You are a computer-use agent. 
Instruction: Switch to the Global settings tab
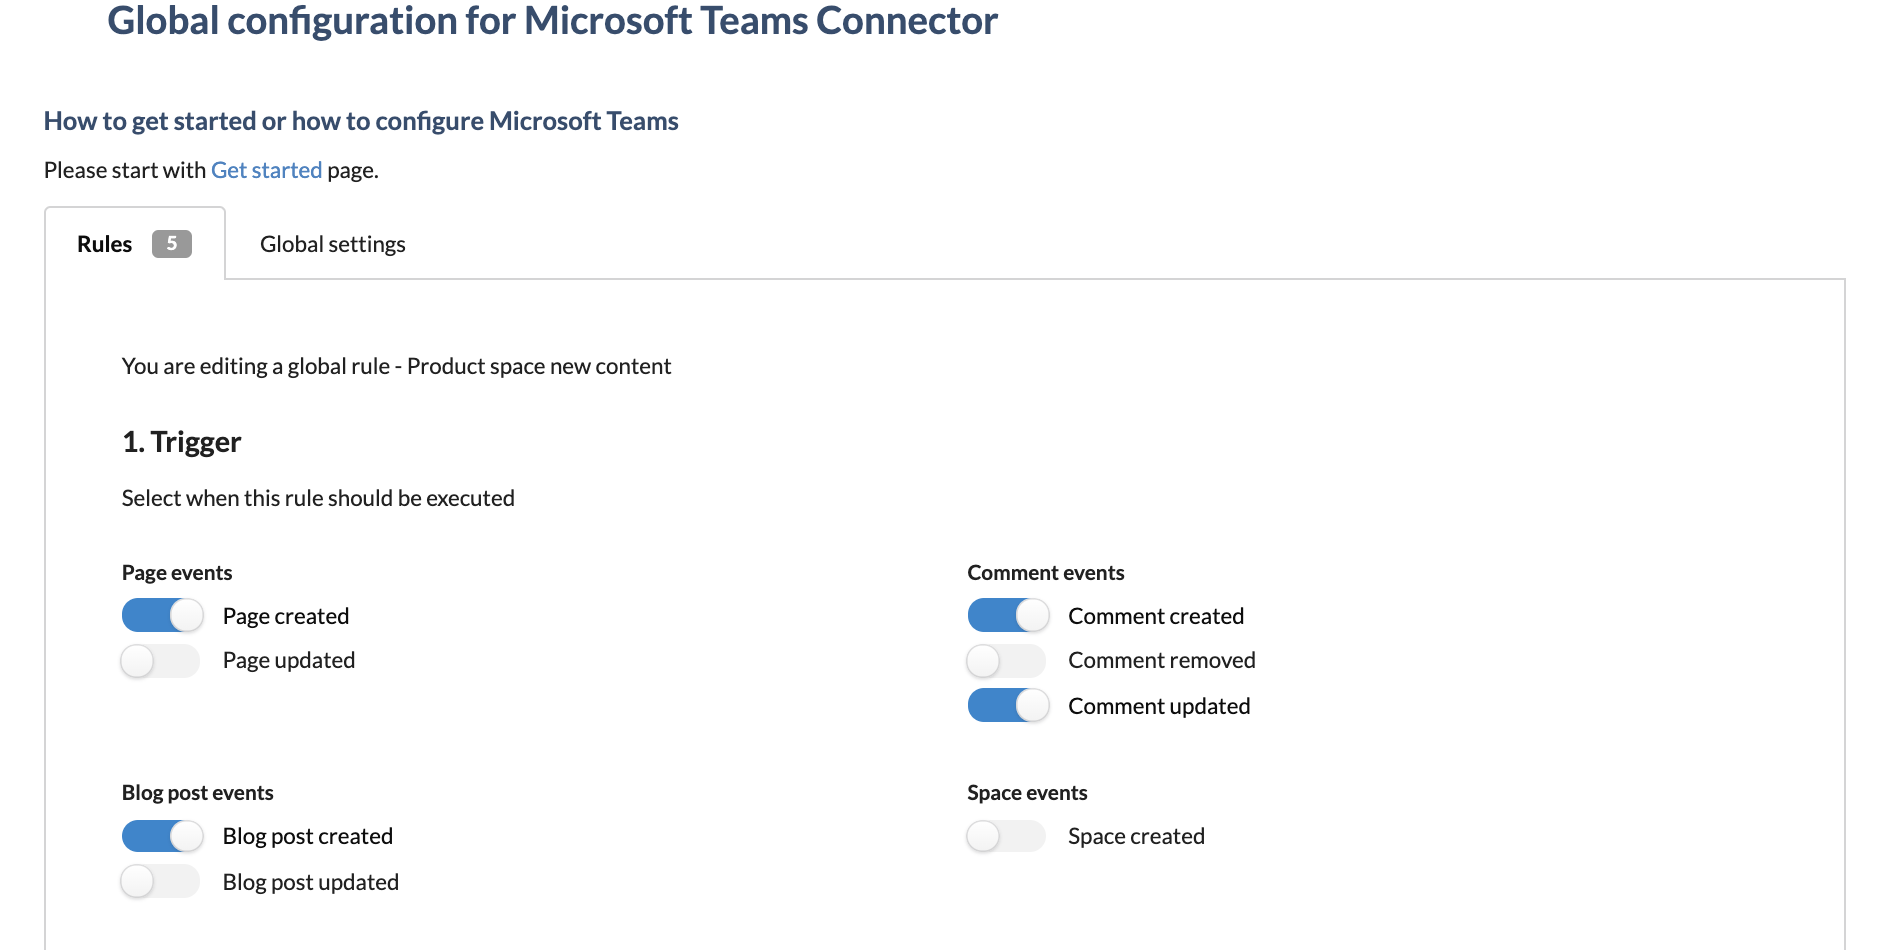332,243
